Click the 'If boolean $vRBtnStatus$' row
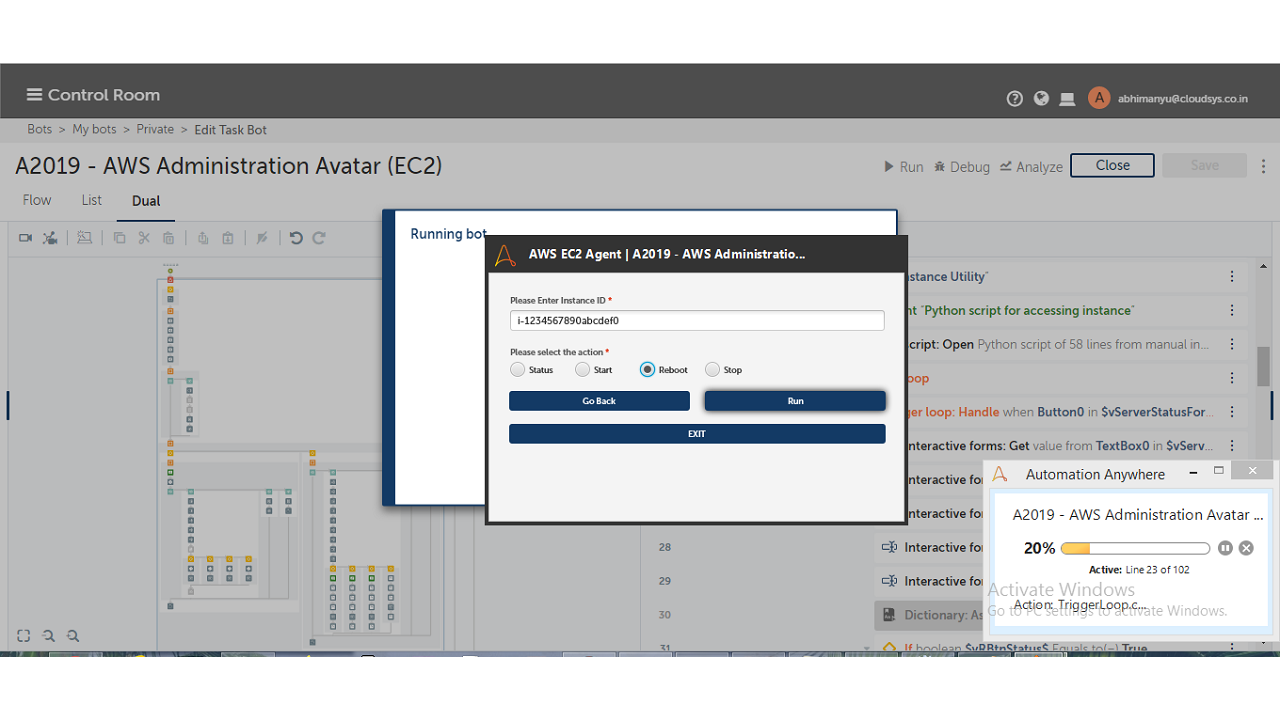The height and width of the screenshot is (720, 1280). 1062,648
